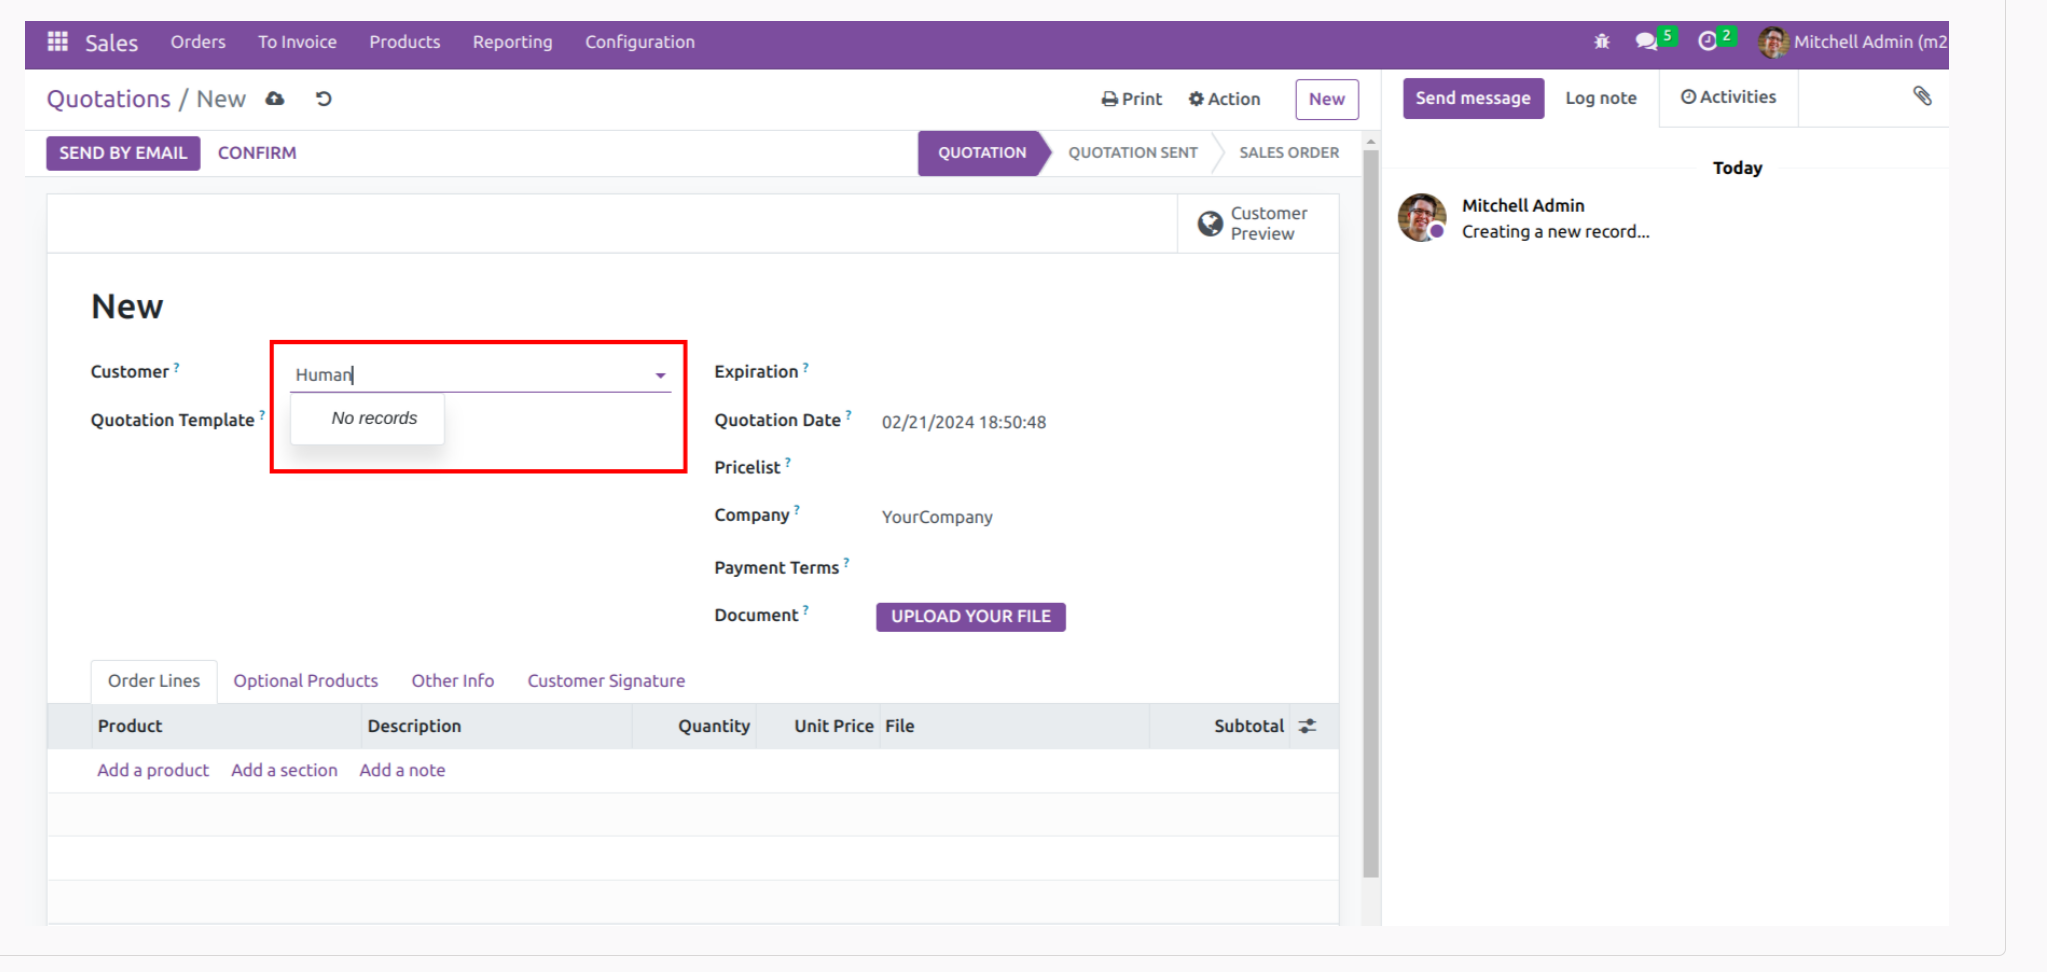Click the Add a product link
The height and width of the screenshot is (972, 2047).
153,771
